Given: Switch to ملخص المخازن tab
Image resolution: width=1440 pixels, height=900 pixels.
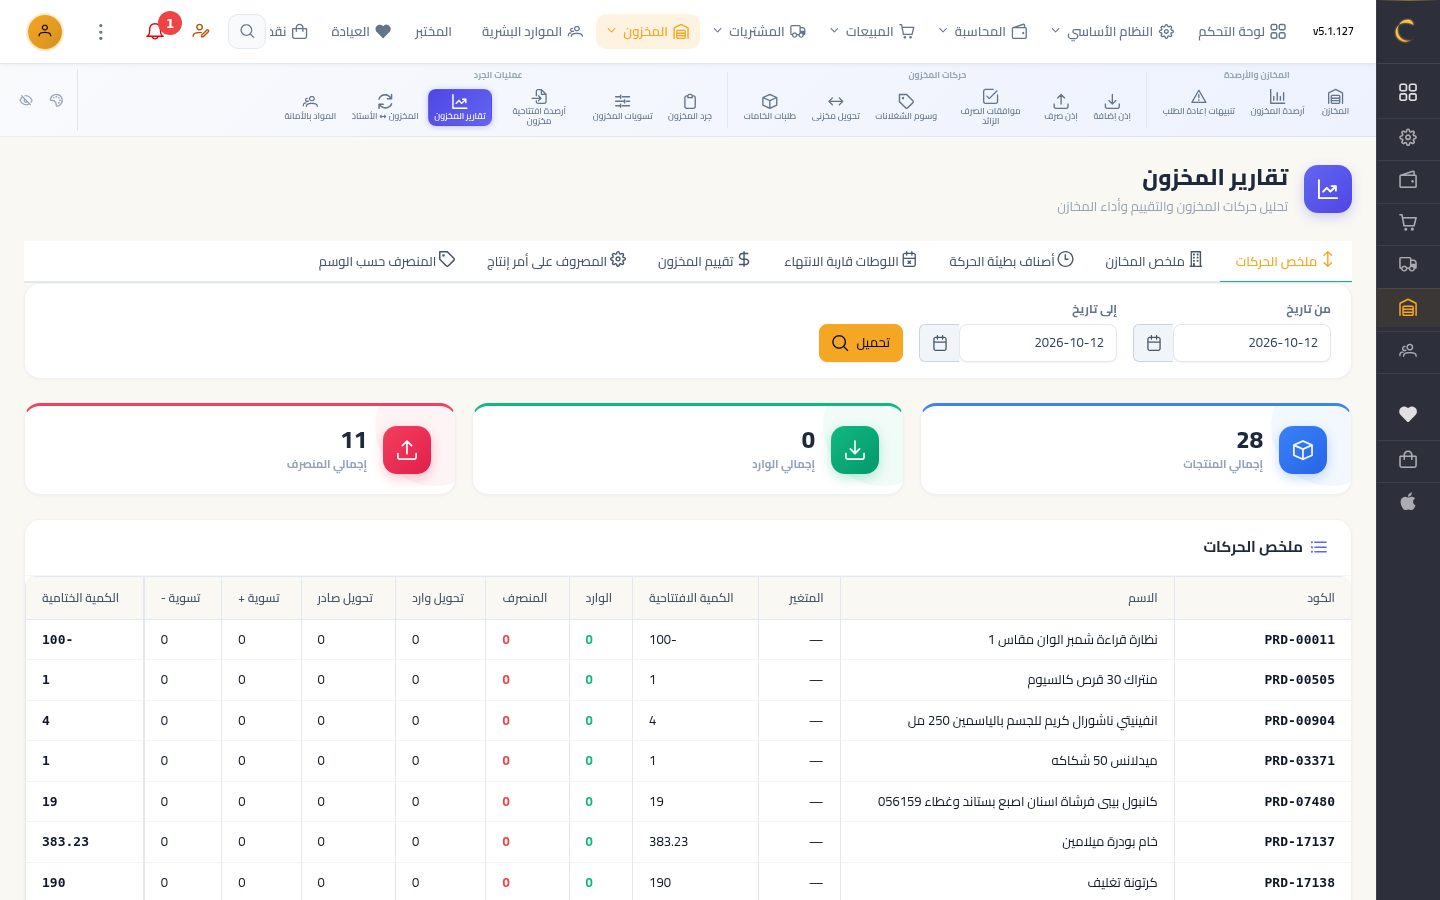Looking at the screenshot, I should click(x=1154, y=261).
